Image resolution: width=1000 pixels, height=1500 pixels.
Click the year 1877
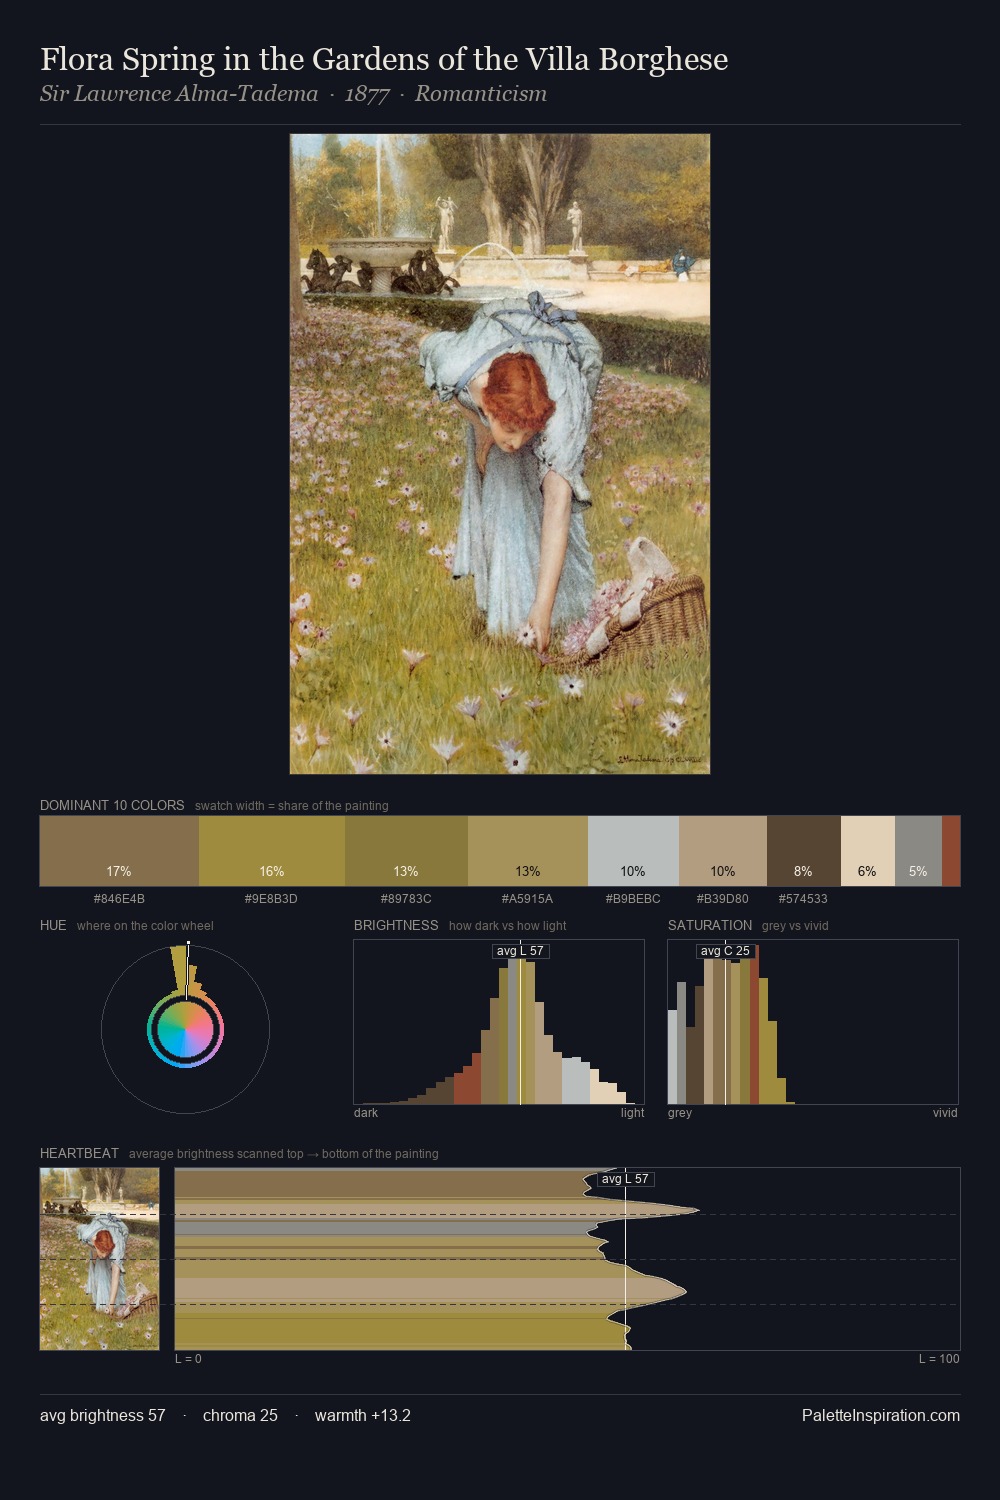point(367,94)
